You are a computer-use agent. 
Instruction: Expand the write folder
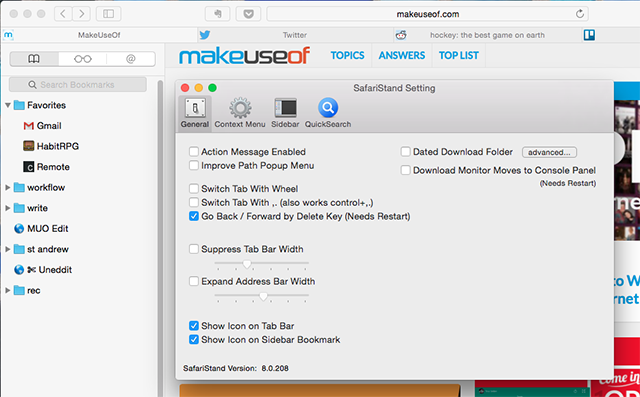(x=8, y=208)
